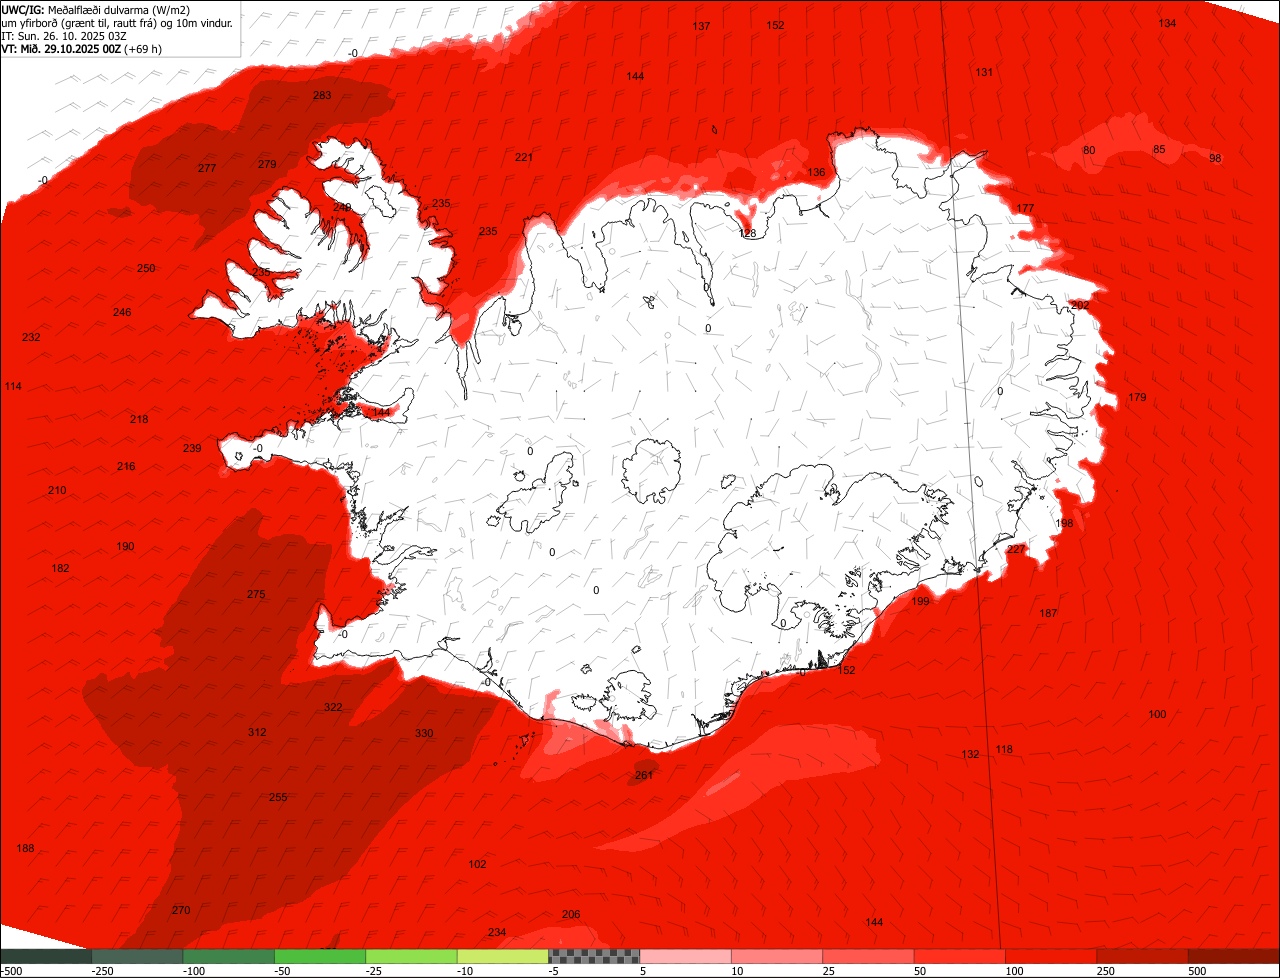Click the '500' legend label at the right end
Screen dimensions: 1280x978
pos(1197,971)
